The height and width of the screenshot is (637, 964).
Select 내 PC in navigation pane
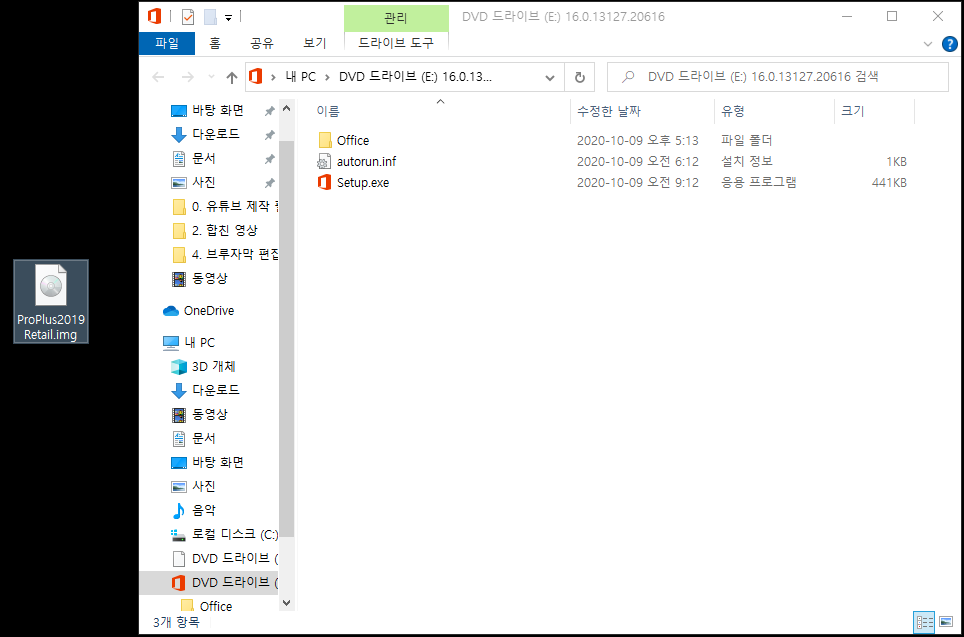point(188,342)
